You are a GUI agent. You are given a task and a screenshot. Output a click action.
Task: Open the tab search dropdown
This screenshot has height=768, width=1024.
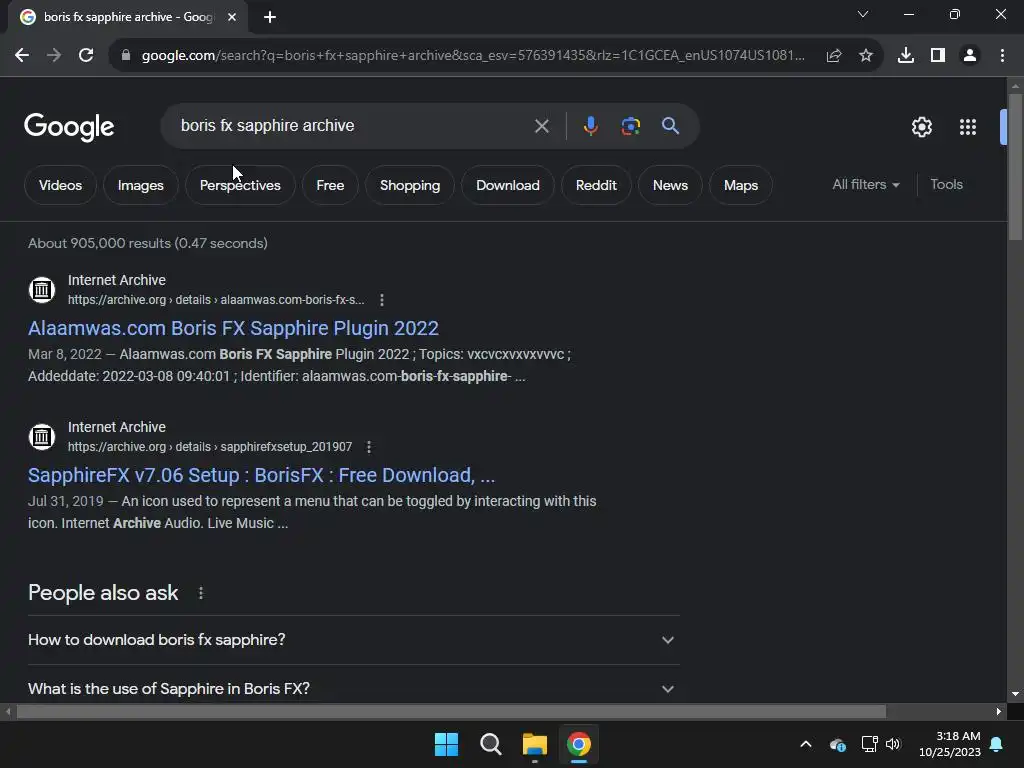[863, 14]
